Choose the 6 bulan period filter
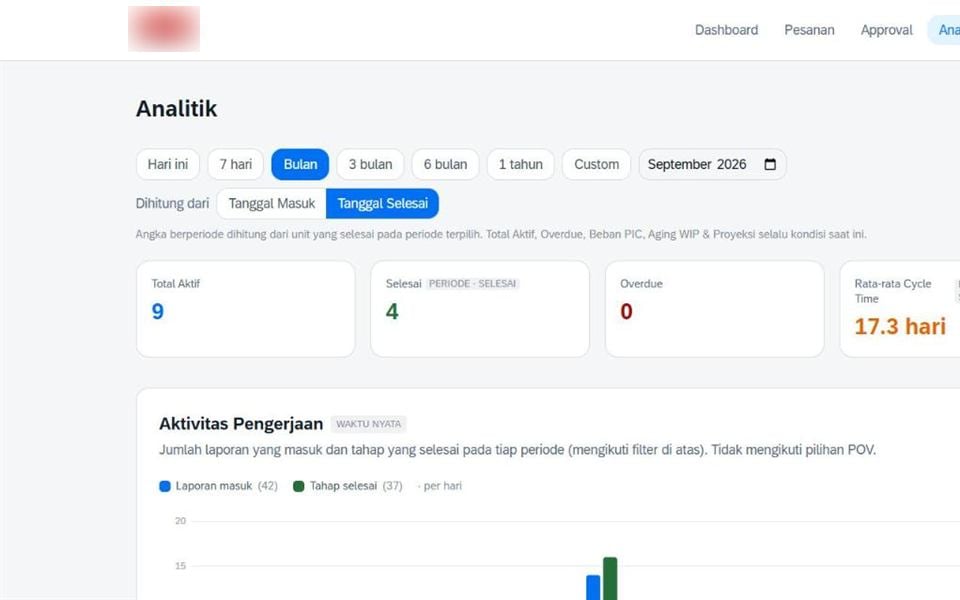Screen dimensions: 960x600 point(445,164)
